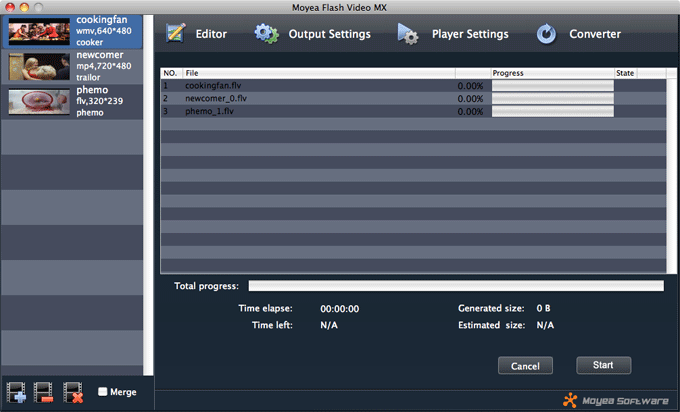680x412 pixels.
Task: Enable the Merge checkbox
Action: point(103,392)
